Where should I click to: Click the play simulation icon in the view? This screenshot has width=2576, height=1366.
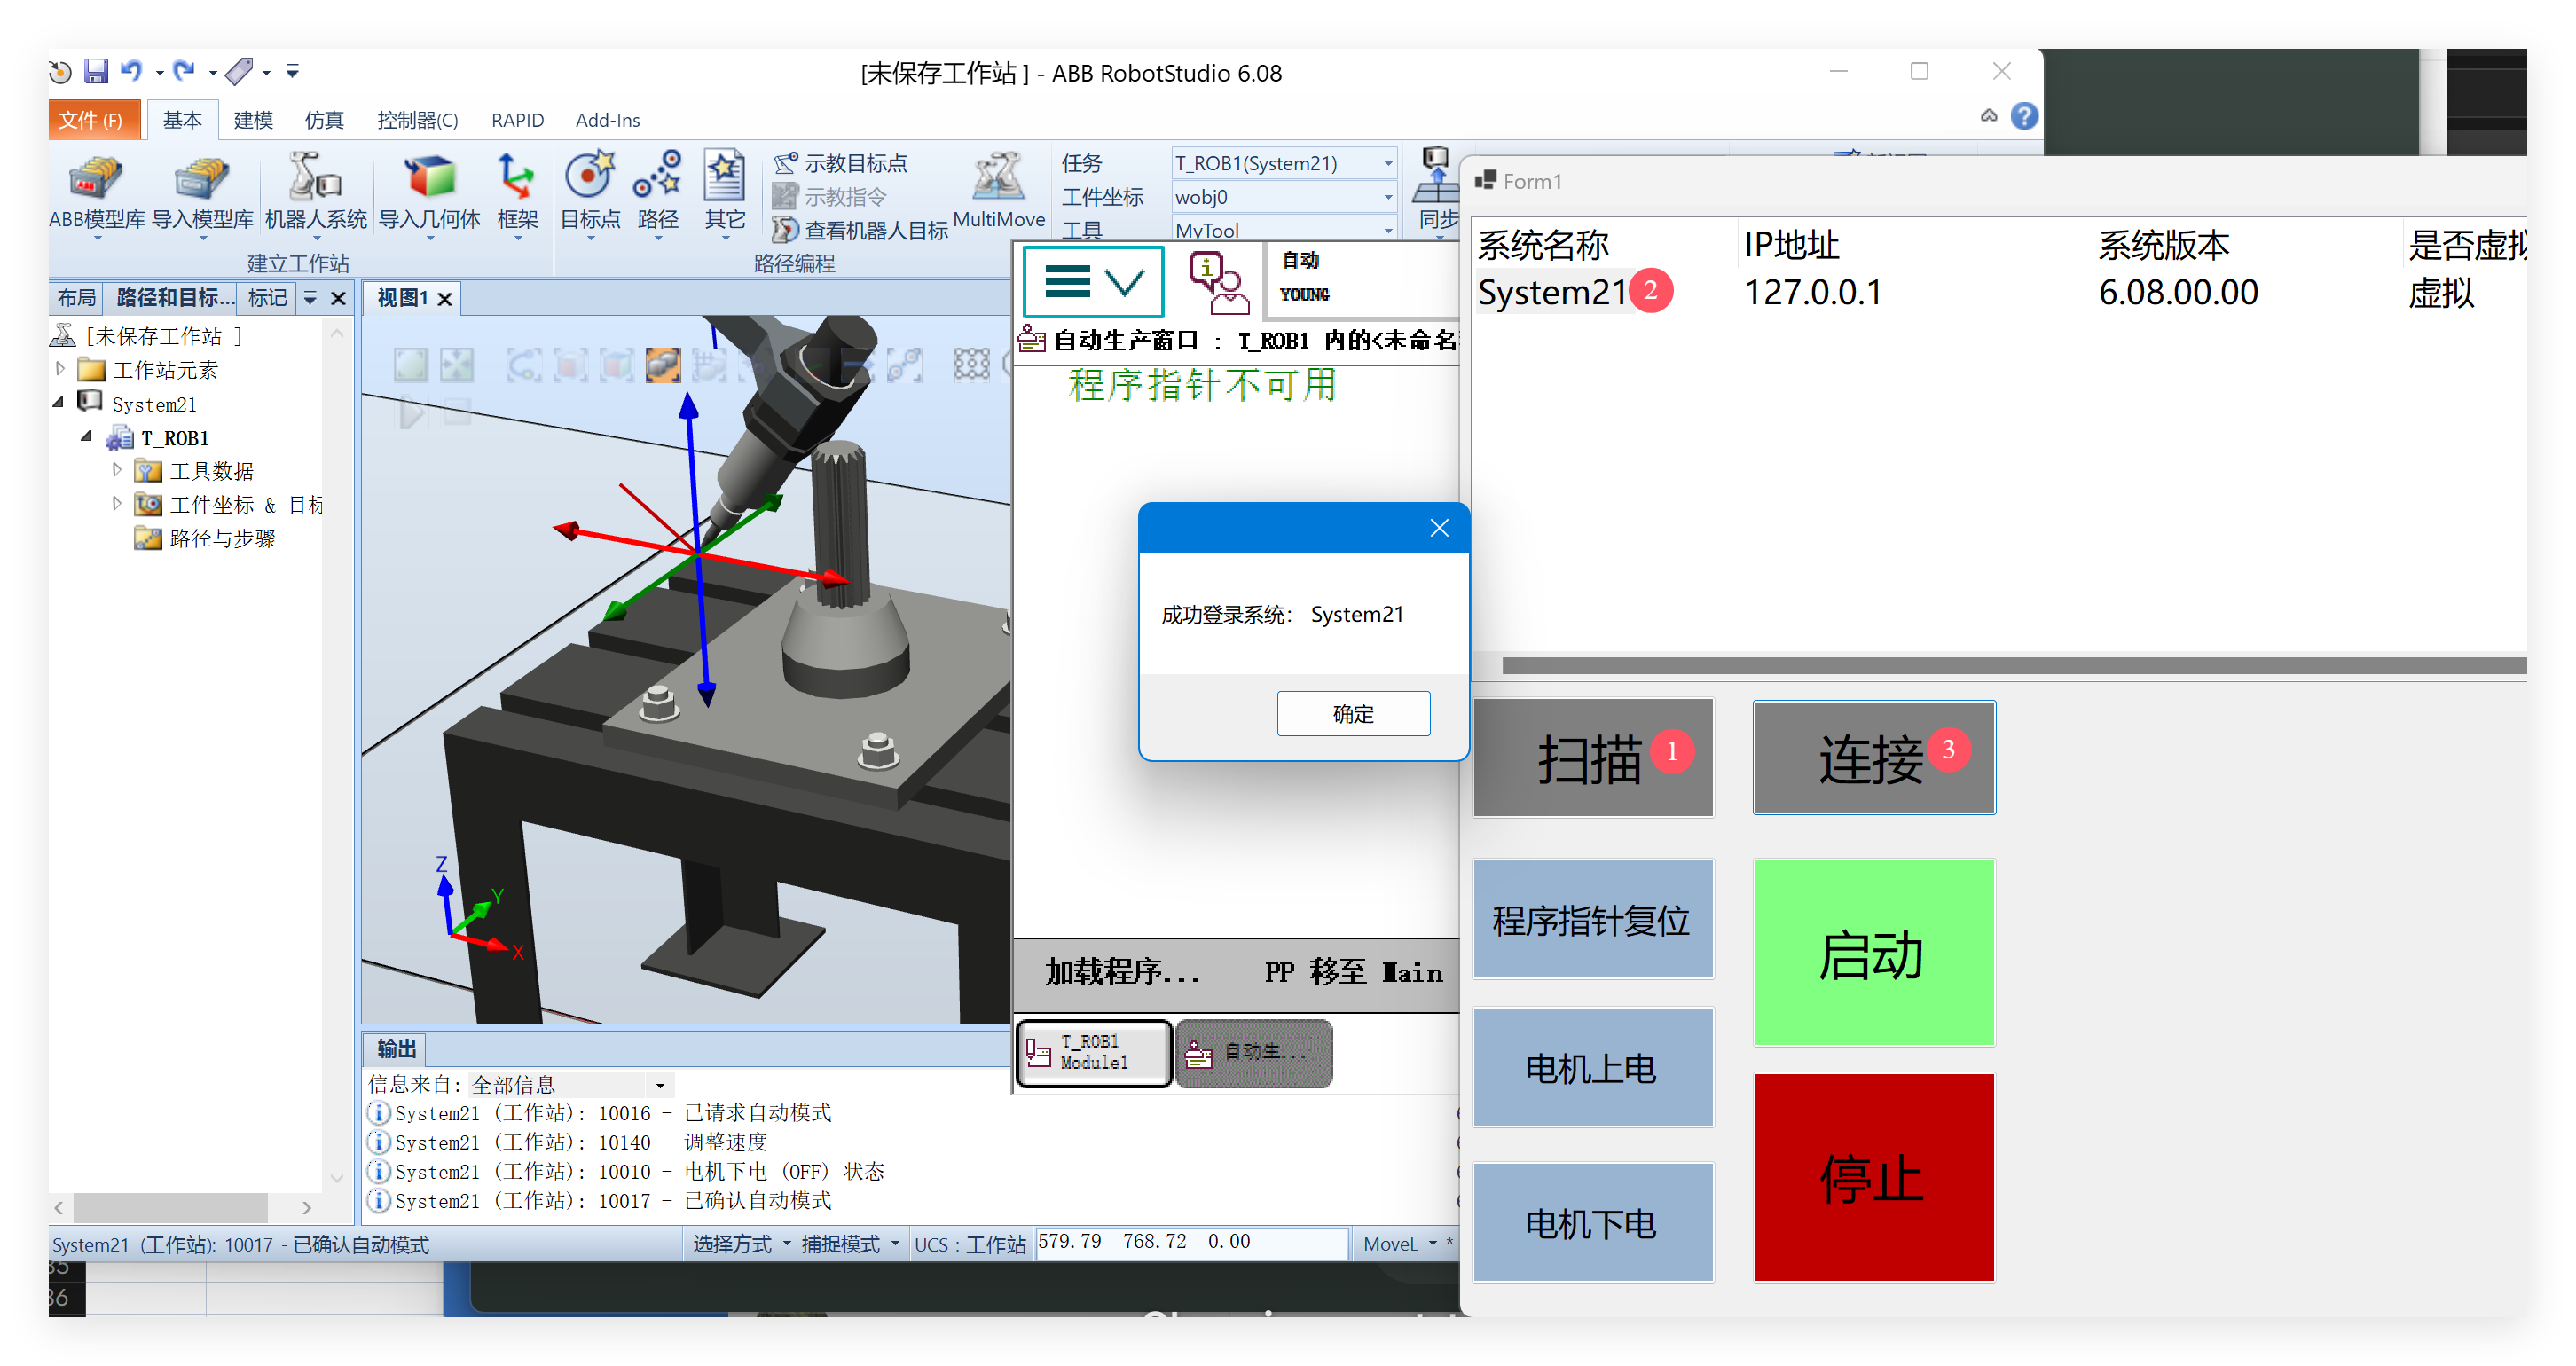(x=411, y=412)
